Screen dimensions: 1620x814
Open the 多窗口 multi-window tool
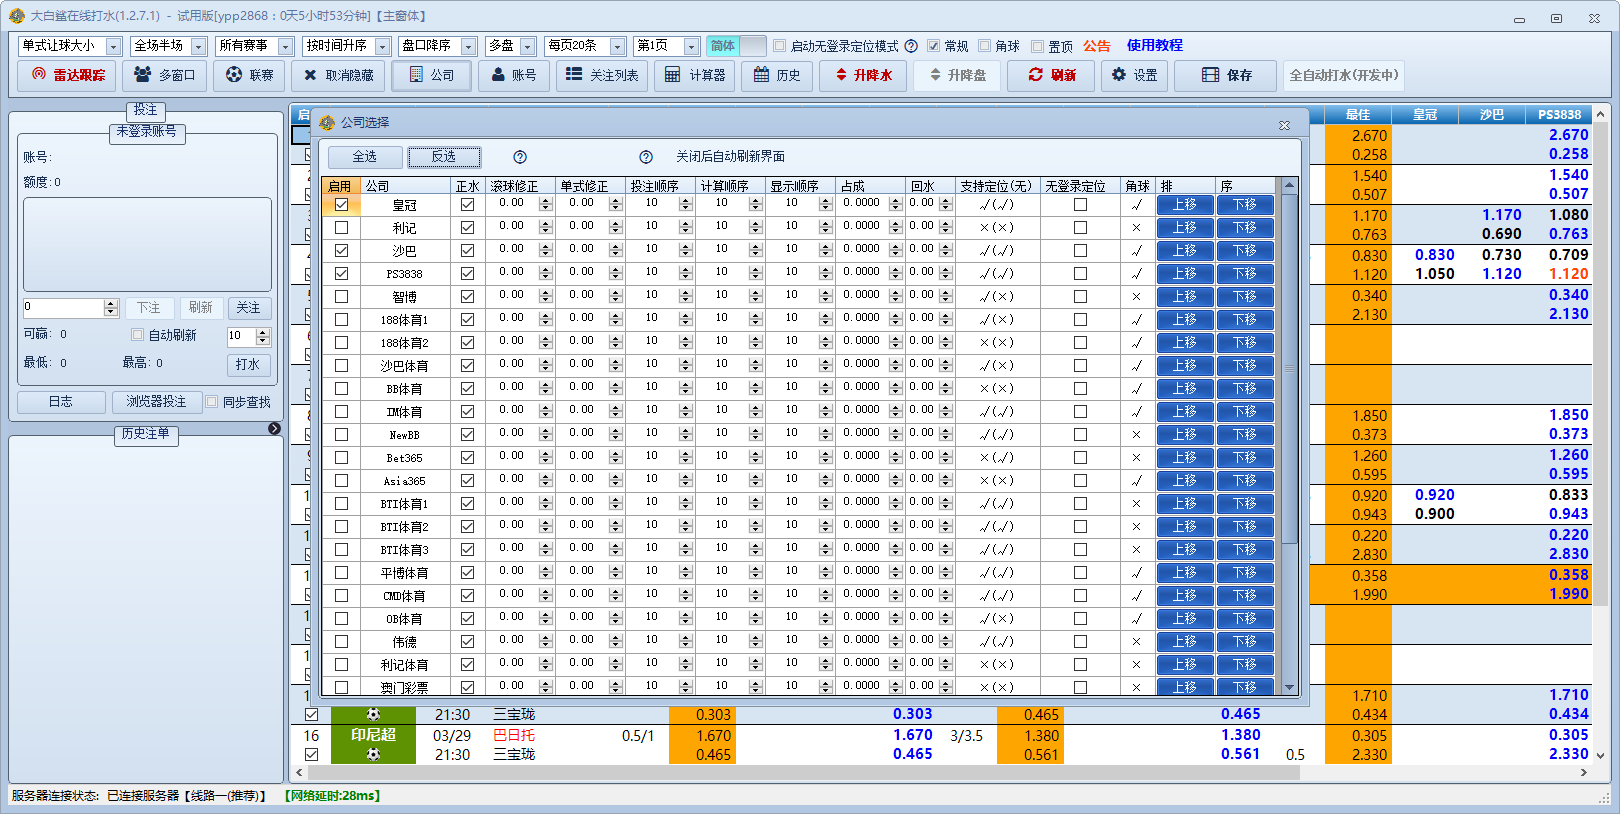[164, 75]
